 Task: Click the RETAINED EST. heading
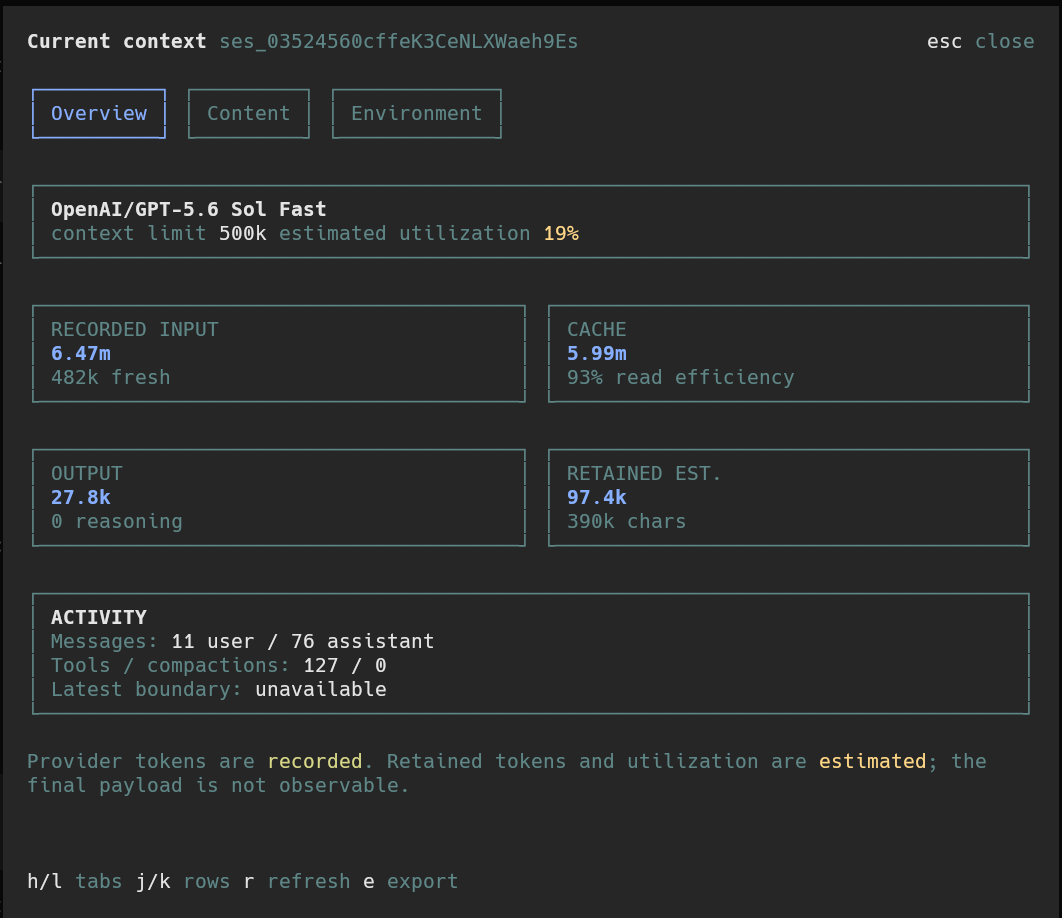(x=643, y=473)
